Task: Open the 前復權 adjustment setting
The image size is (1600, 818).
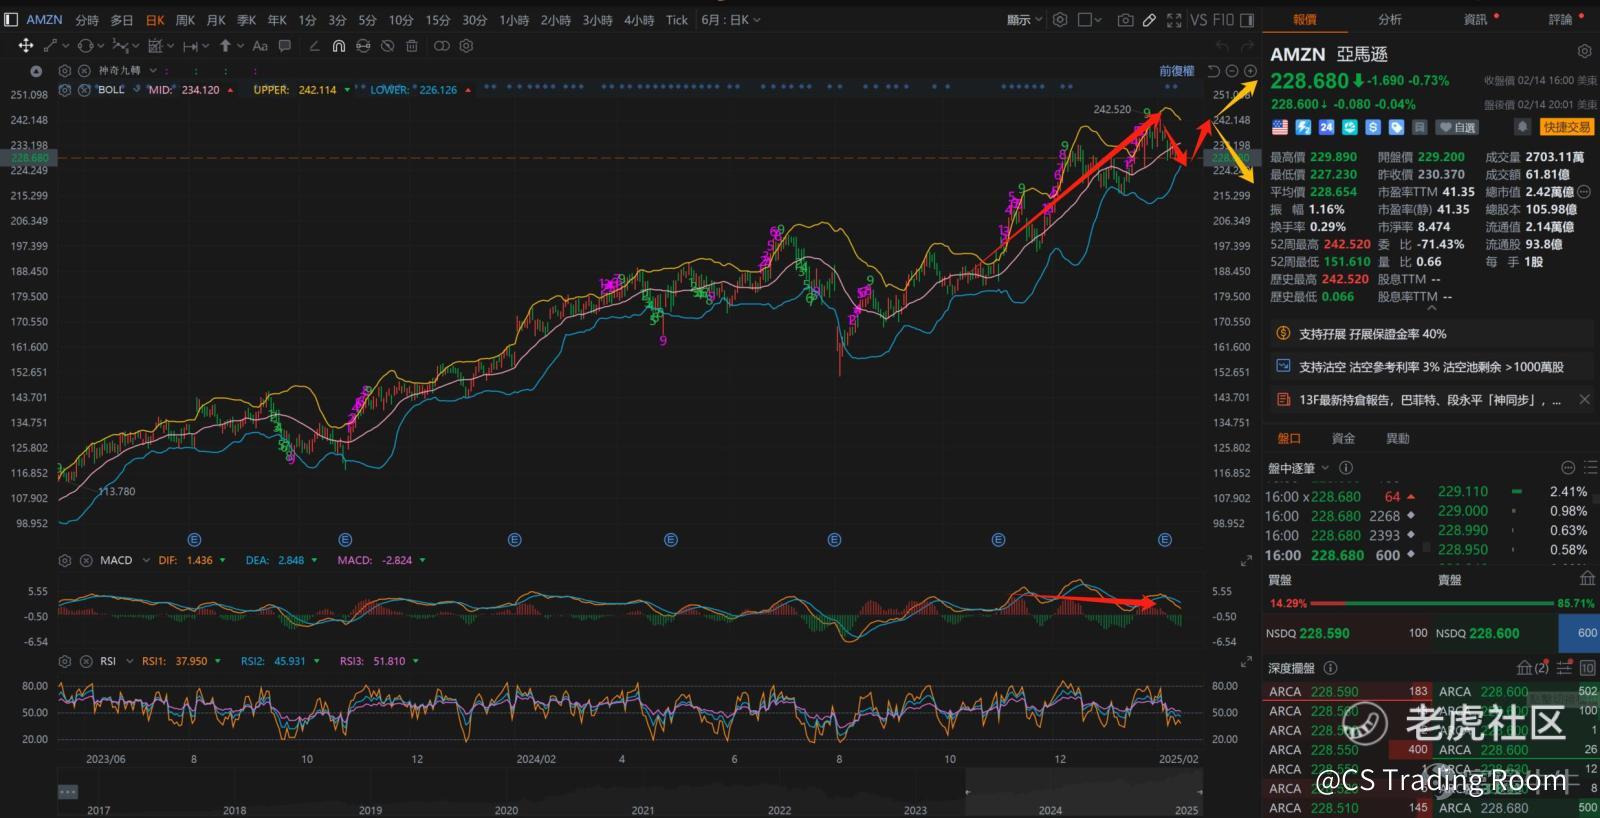Action: (x=1177, y=71)
